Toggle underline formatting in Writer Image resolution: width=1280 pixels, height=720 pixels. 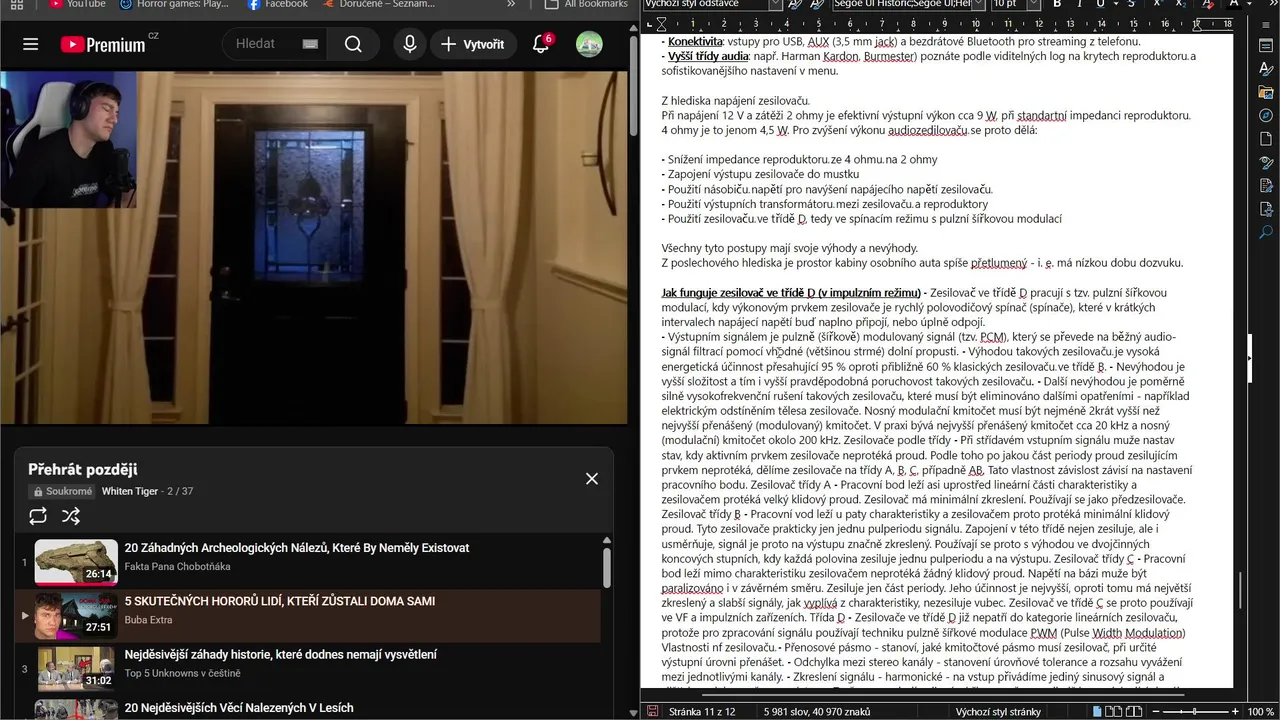pos(1101,4)
